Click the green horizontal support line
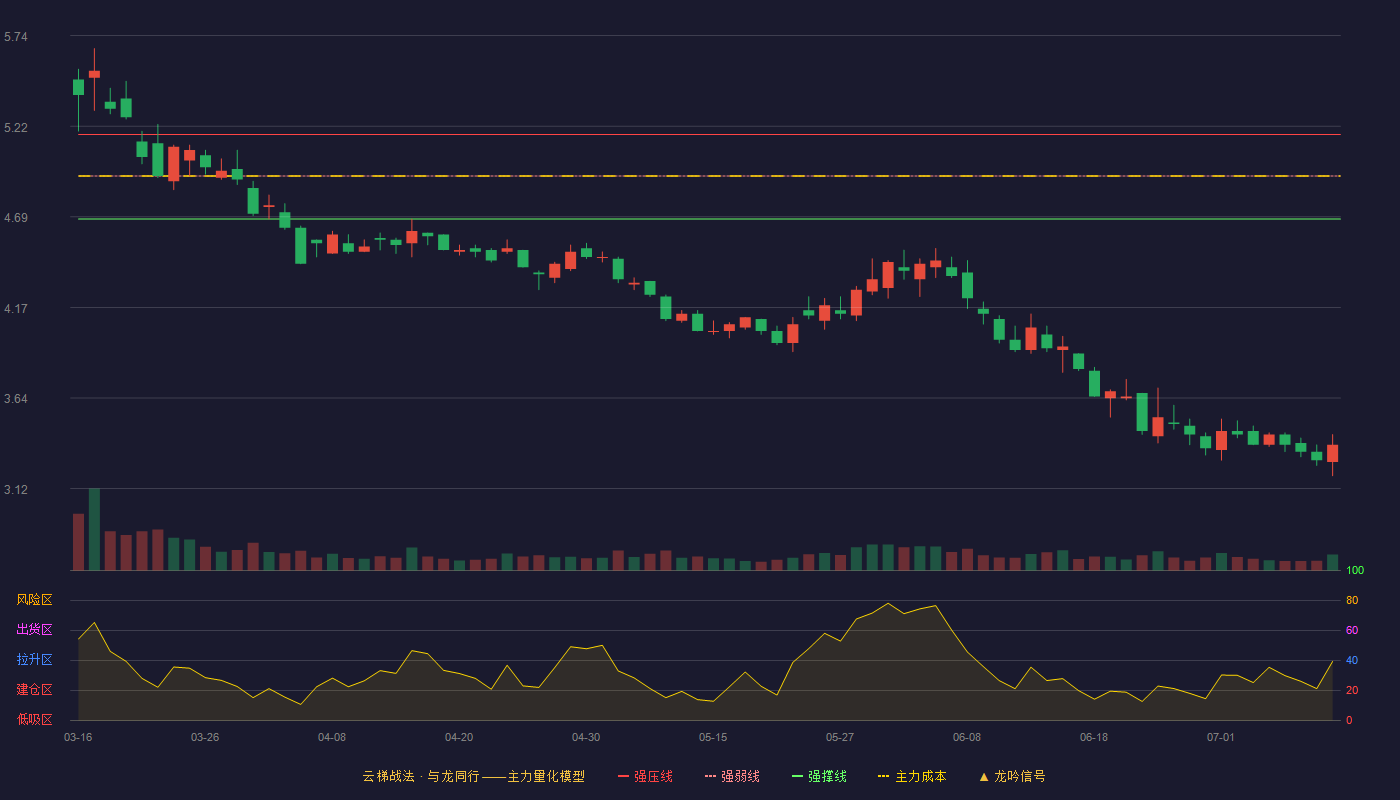The width and height of the screenshot is (1400, 800). pos(709,218)
